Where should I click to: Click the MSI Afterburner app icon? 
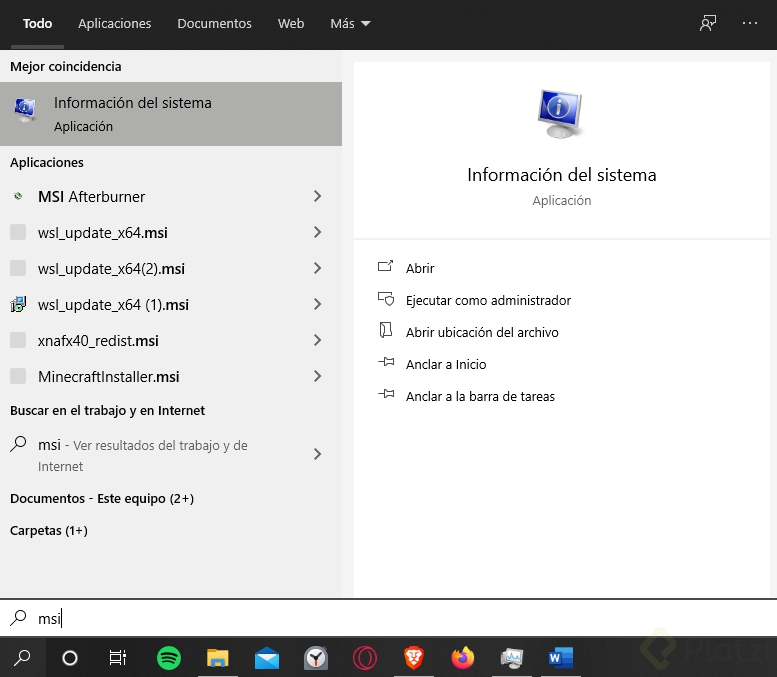coord(18,196)
